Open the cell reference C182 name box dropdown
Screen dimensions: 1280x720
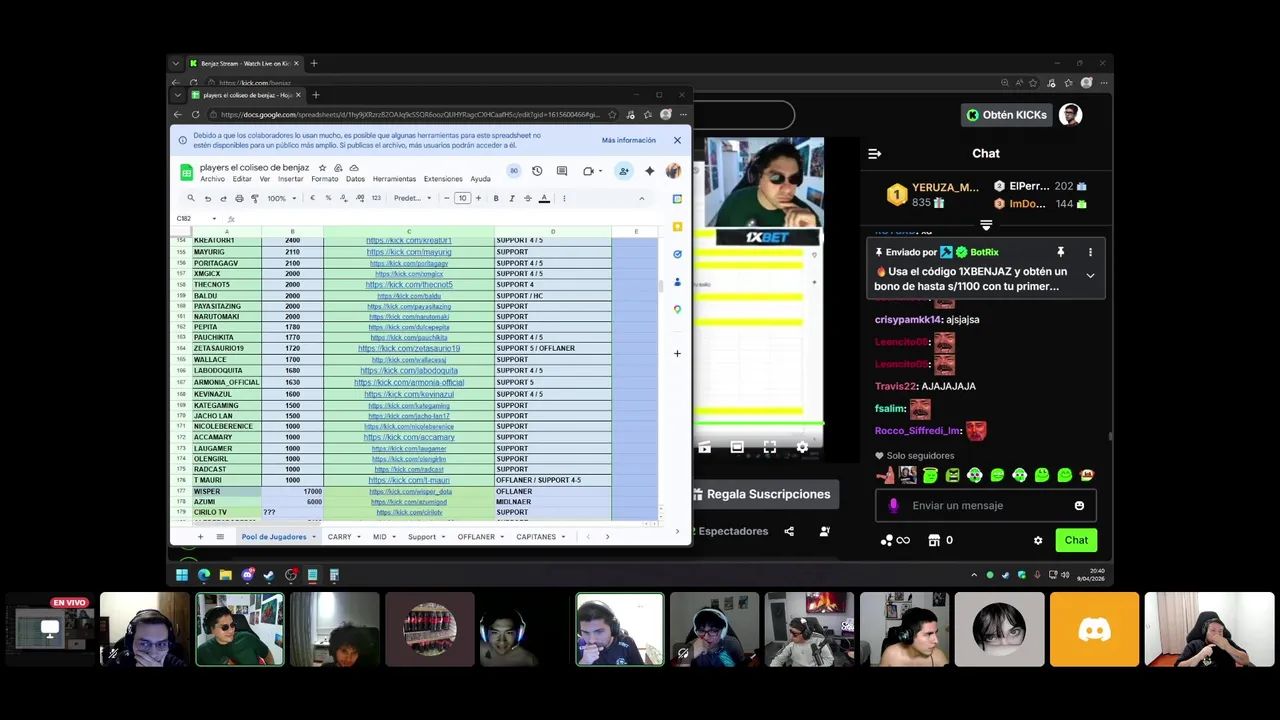[214, 218]
